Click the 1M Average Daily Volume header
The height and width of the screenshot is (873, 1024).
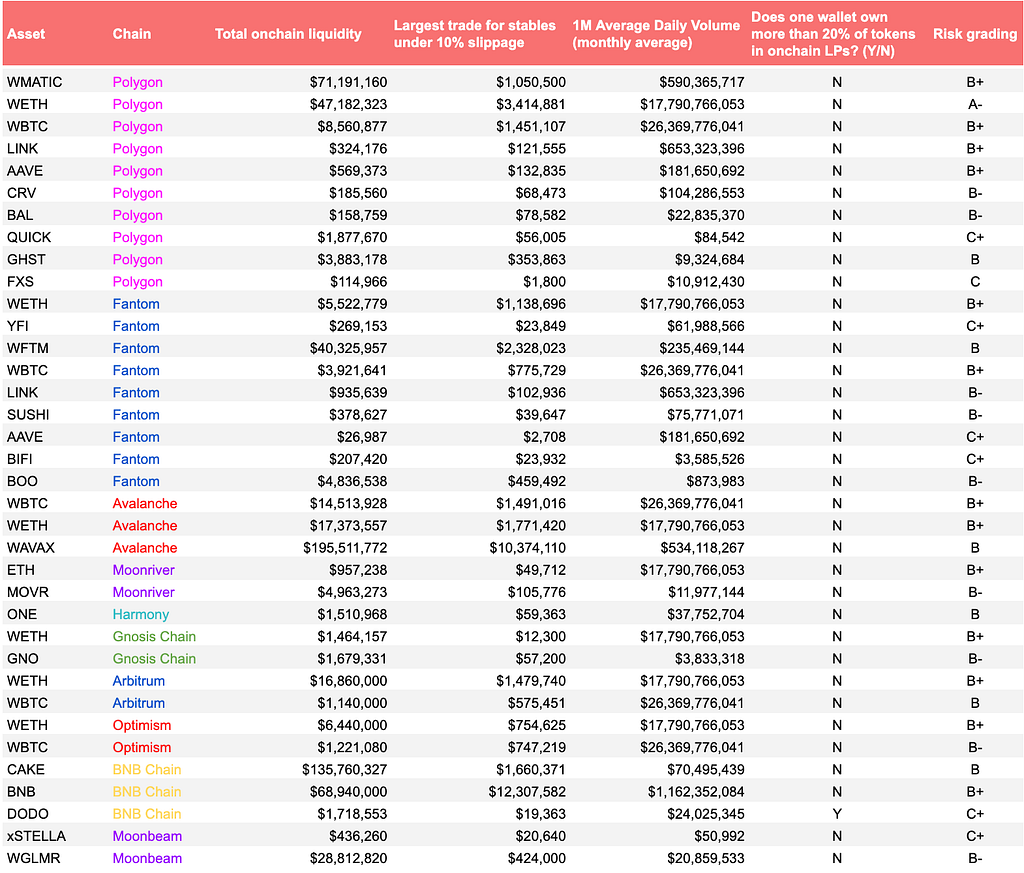coord(656,34)
